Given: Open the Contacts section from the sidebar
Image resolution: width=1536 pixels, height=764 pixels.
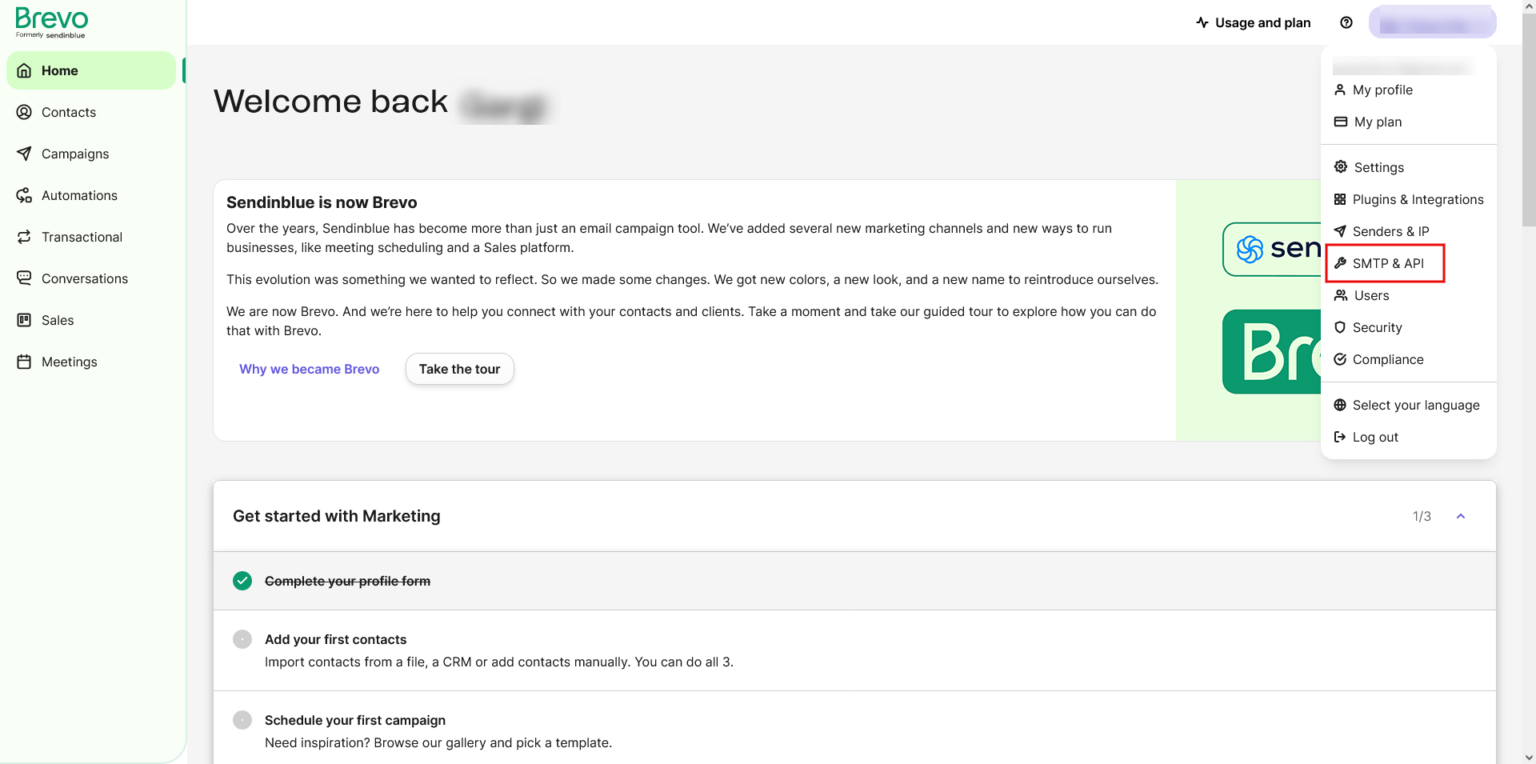Looking at the screenshot, I should (x=67, y=112).
